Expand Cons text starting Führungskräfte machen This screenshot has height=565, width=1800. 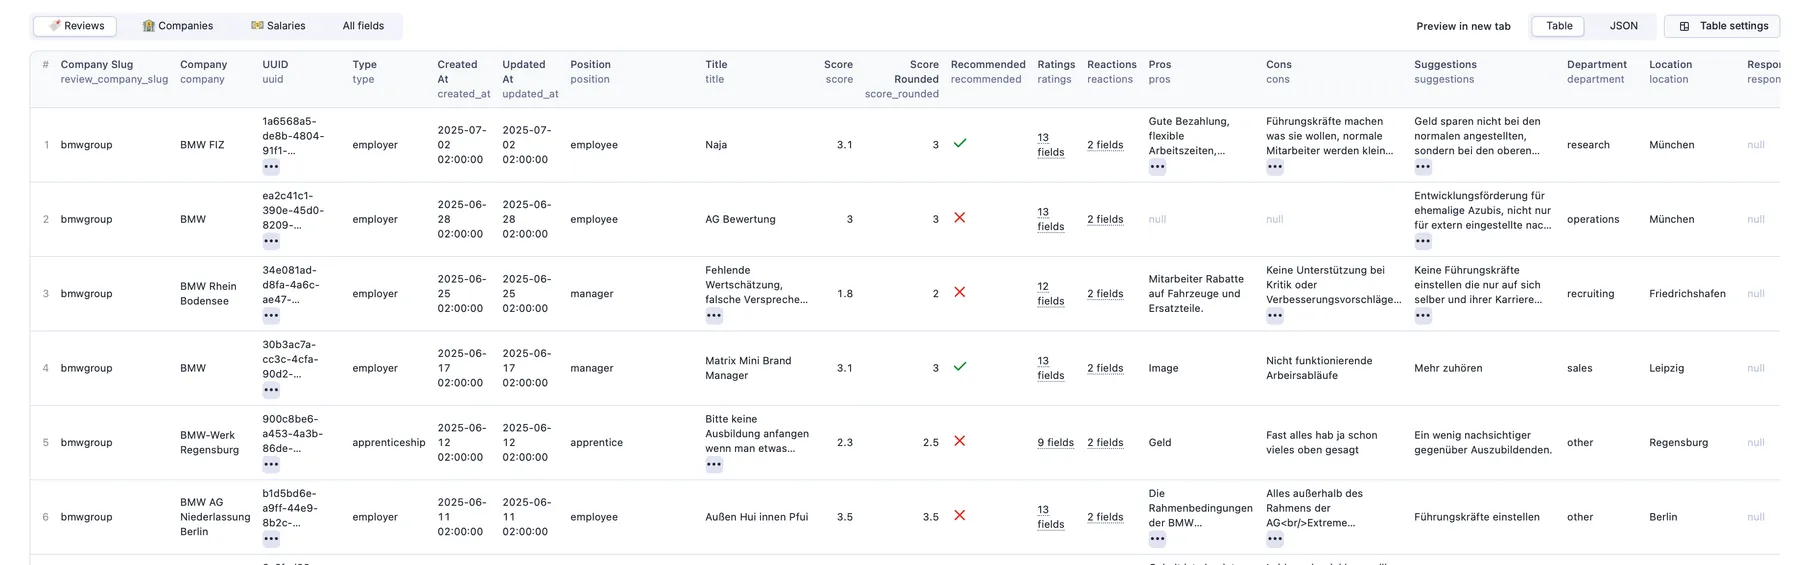1275,167
